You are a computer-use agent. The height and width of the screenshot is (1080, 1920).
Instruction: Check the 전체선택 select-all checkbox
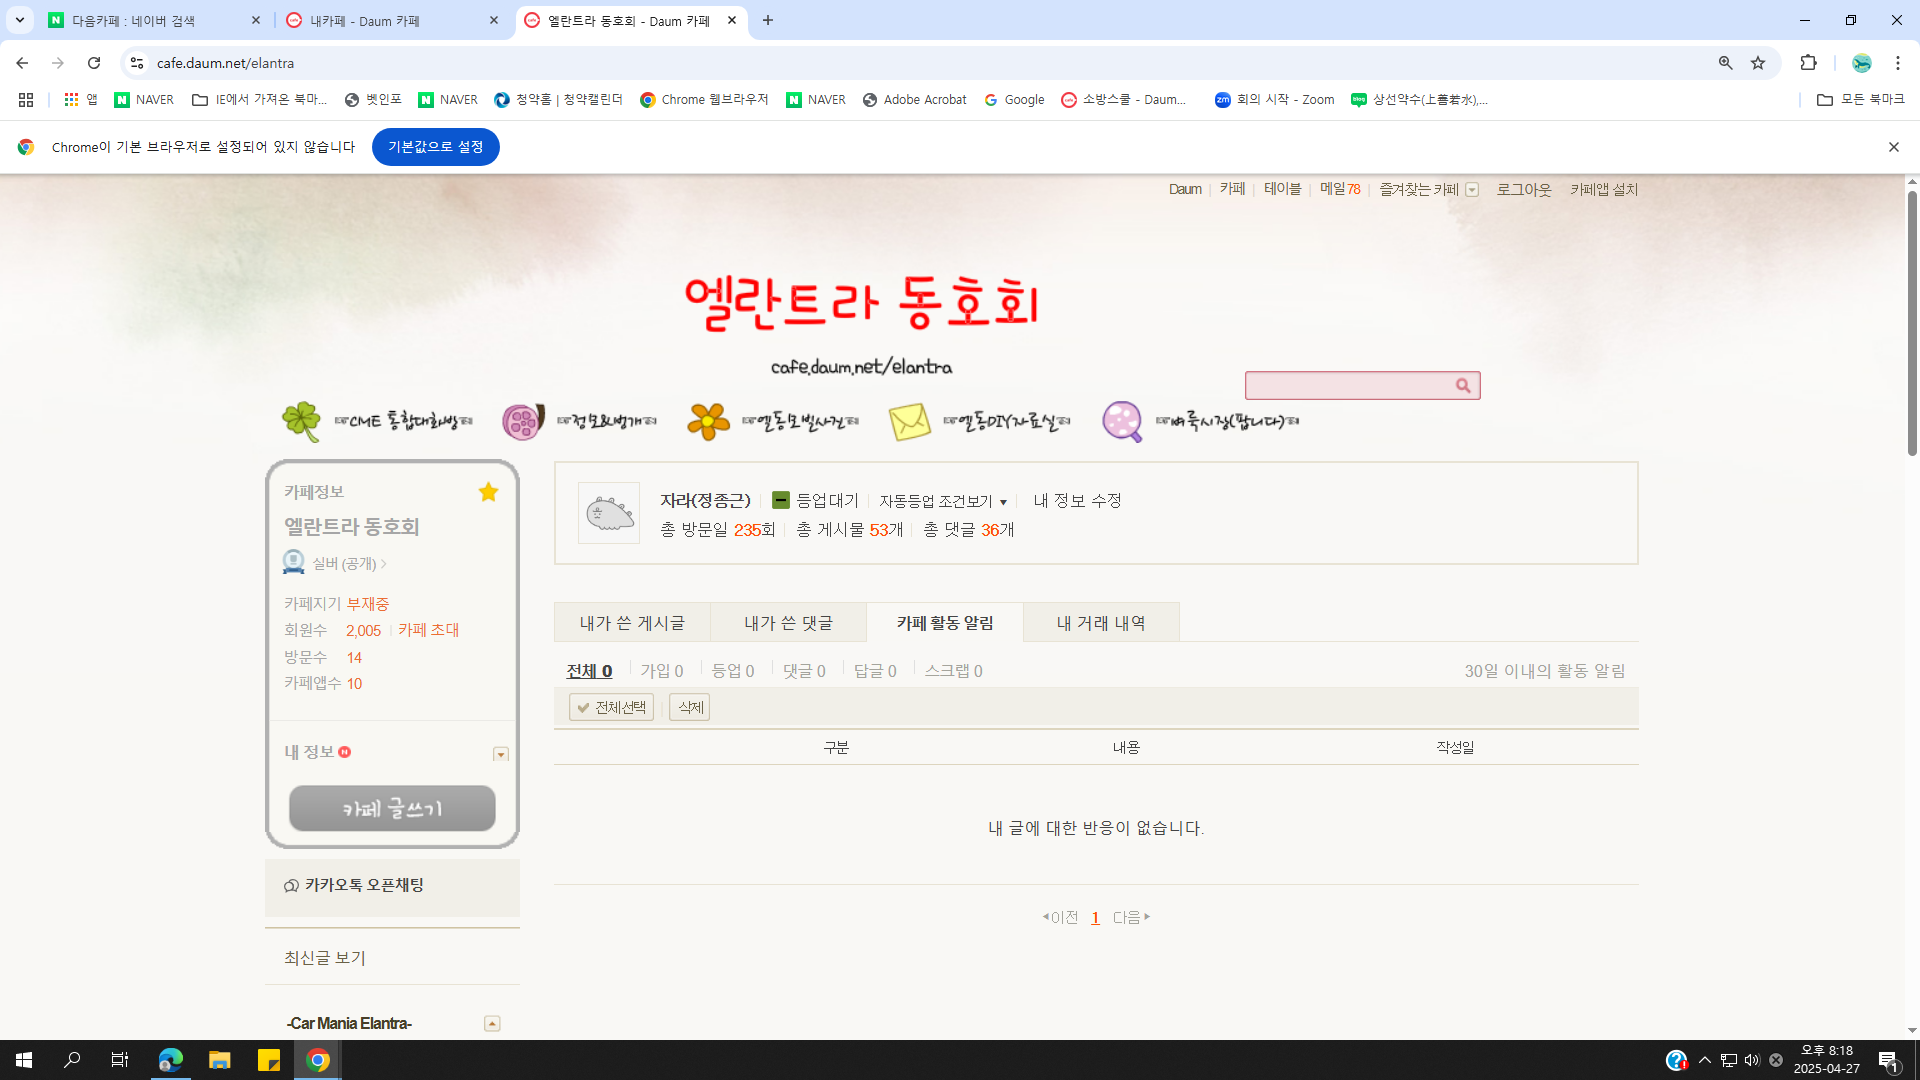coord(611,707)
